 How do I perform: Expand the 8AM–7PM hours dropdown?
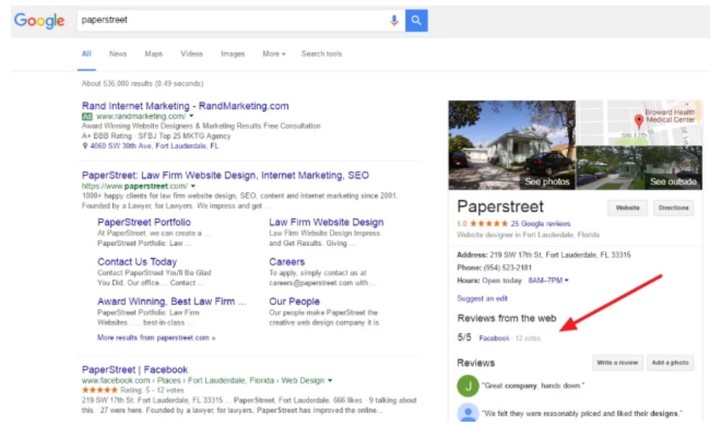(x=548, y=281)
